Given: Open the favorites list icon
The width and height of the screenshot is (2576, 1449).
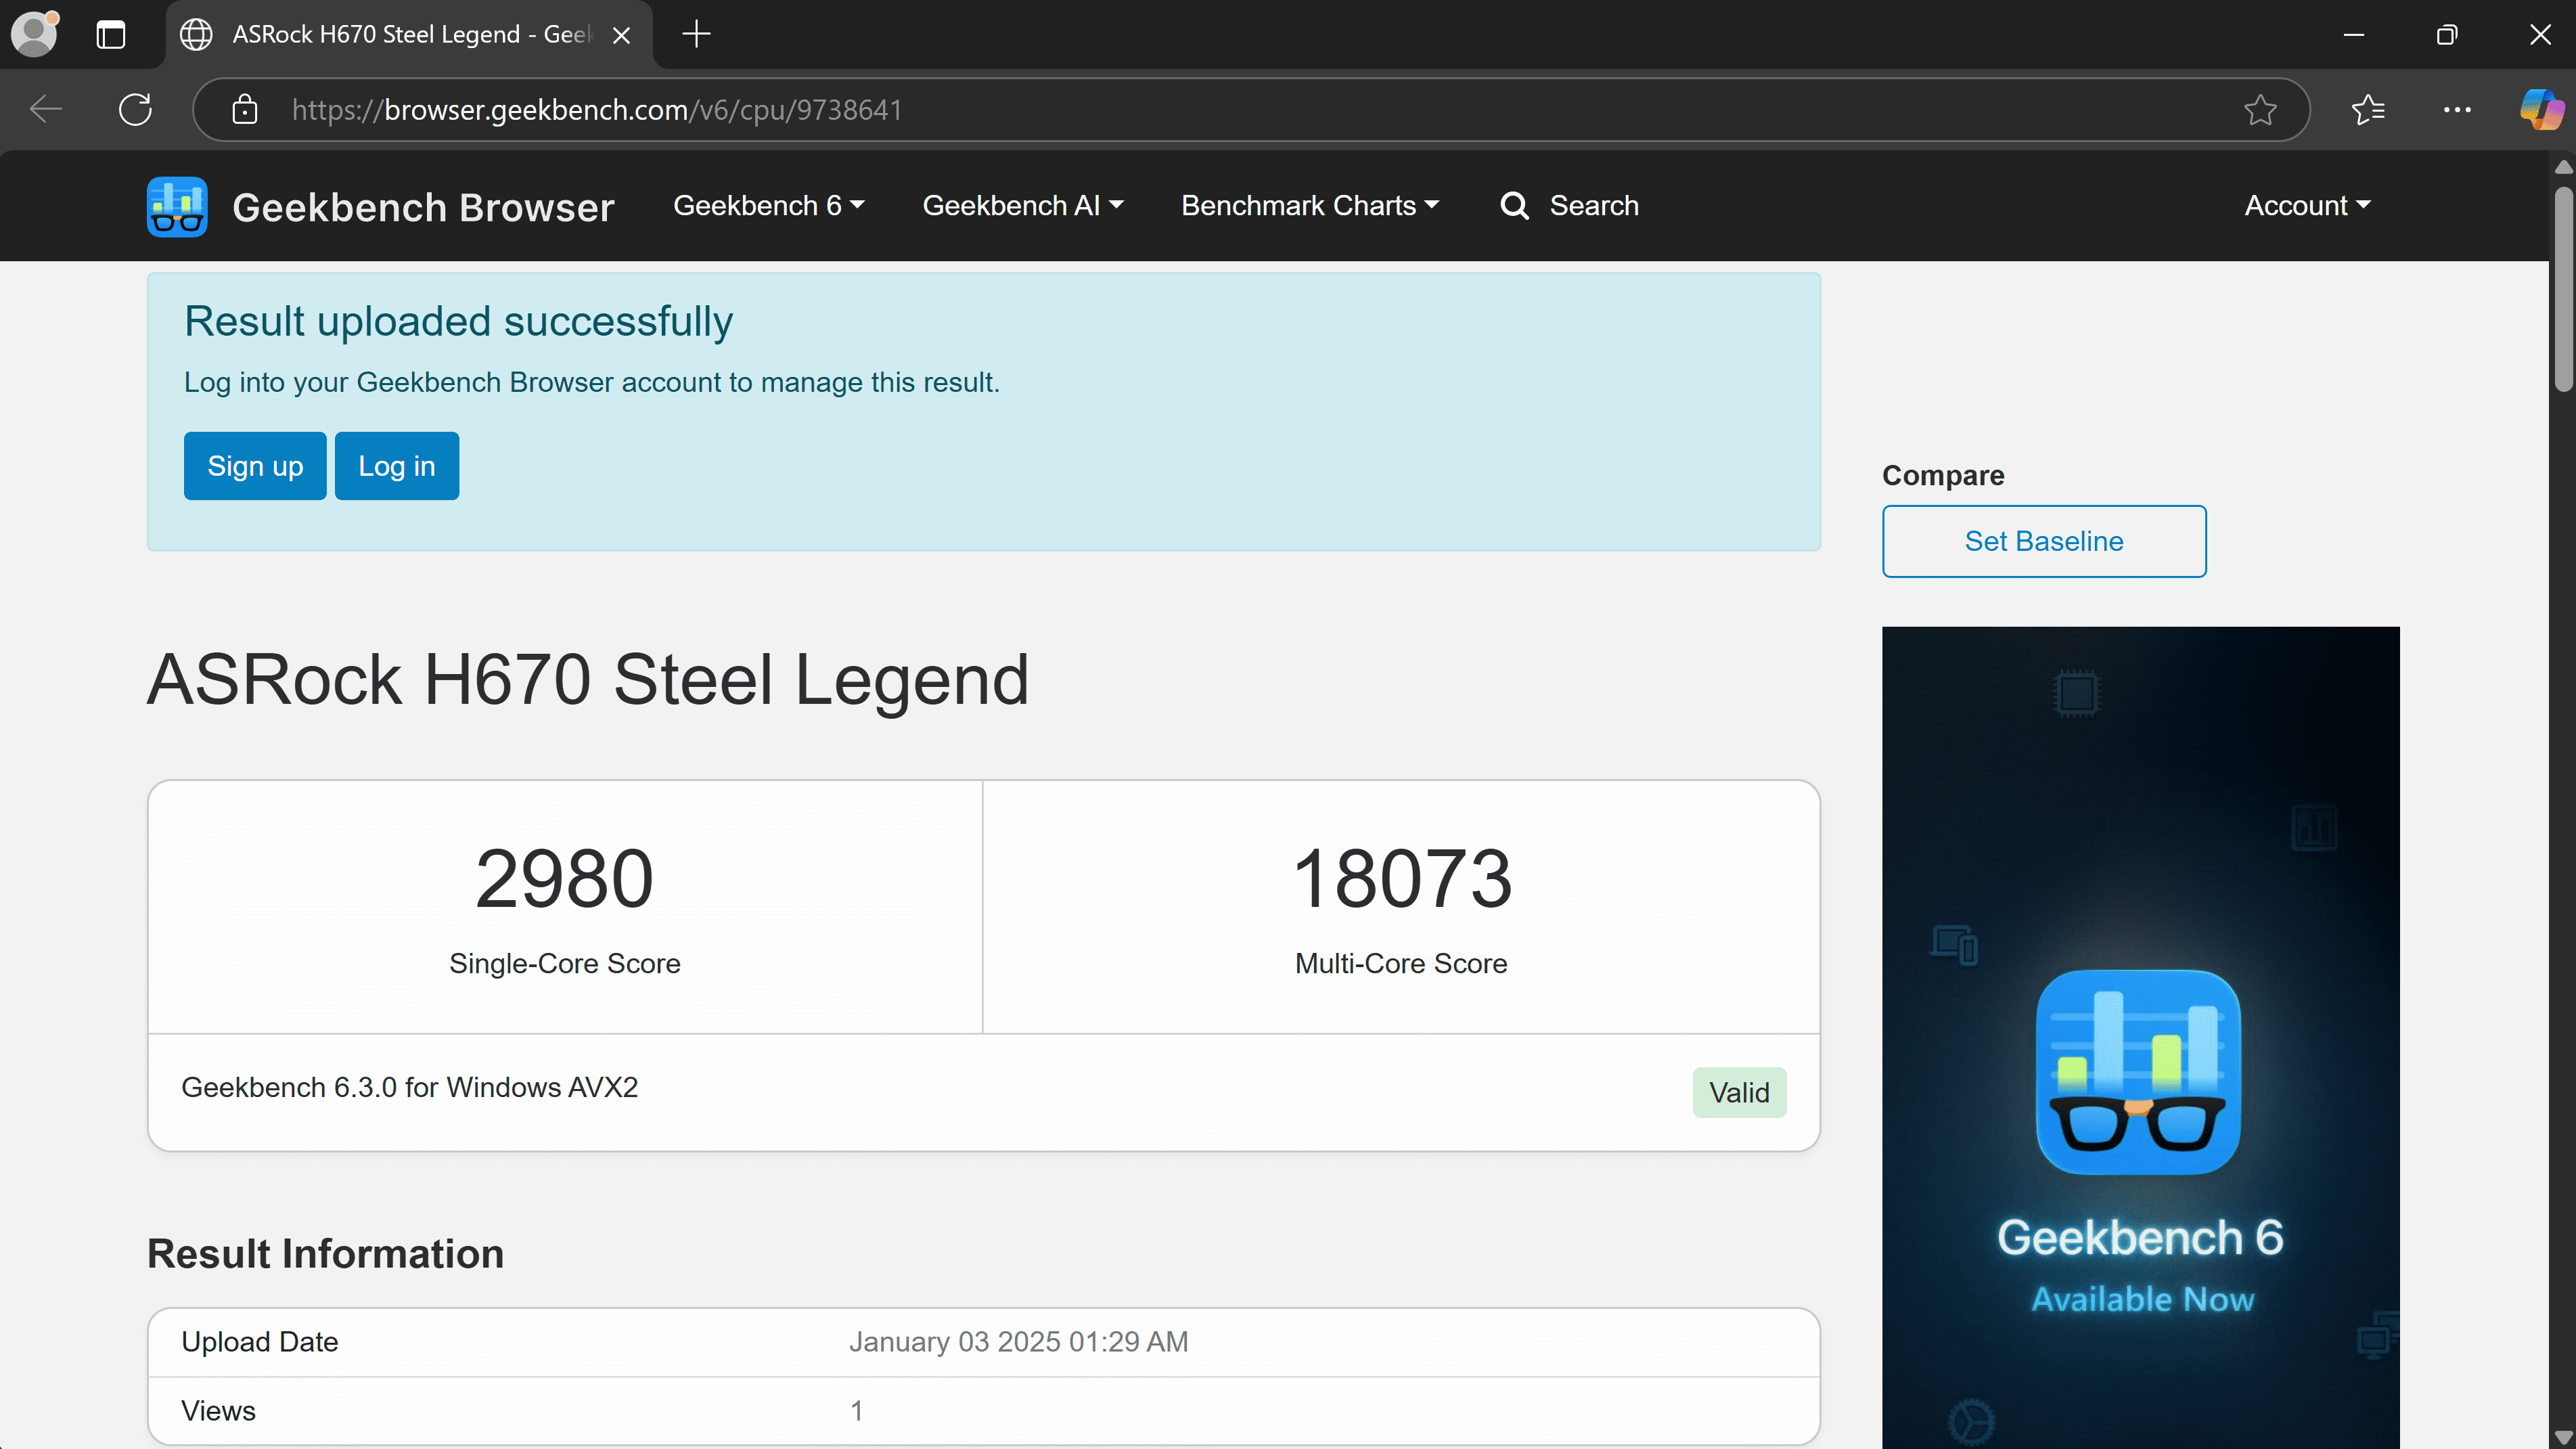Looking at the screenshot, I should (x=2368, y=110).
